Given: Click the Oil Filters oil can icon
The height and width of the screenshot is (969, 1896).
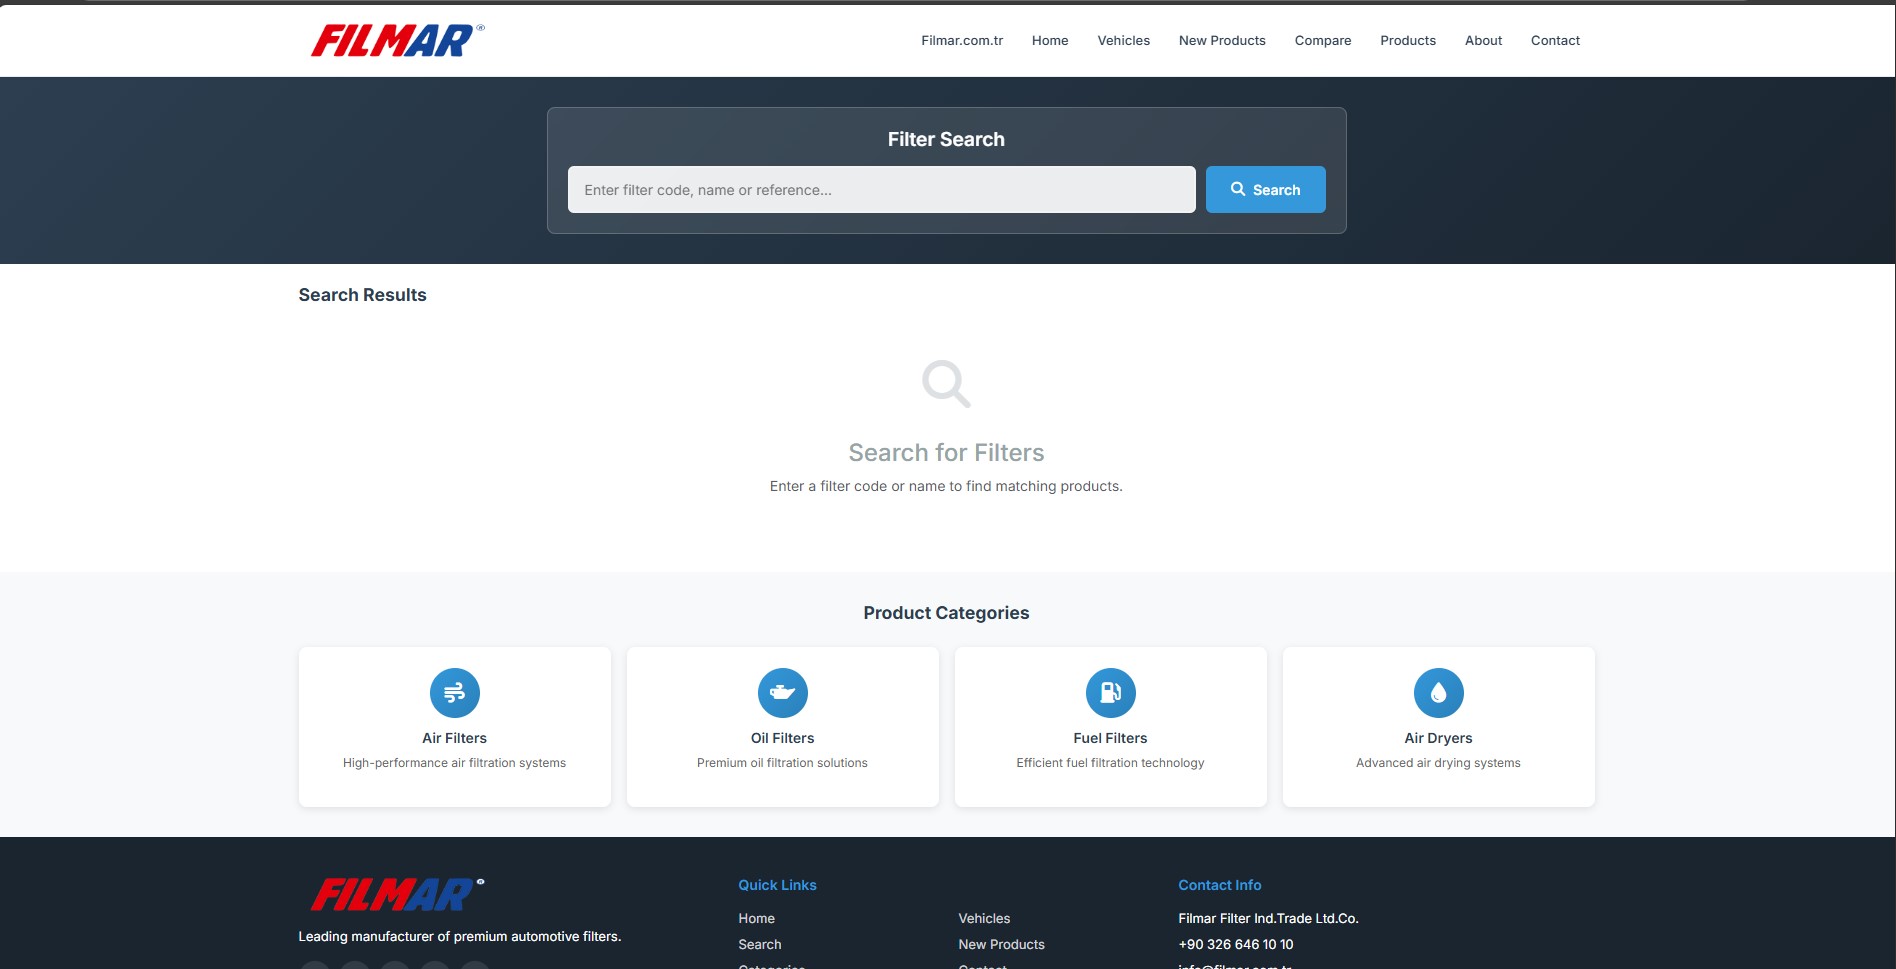Looking at the screenshot, I should point(782,692).
